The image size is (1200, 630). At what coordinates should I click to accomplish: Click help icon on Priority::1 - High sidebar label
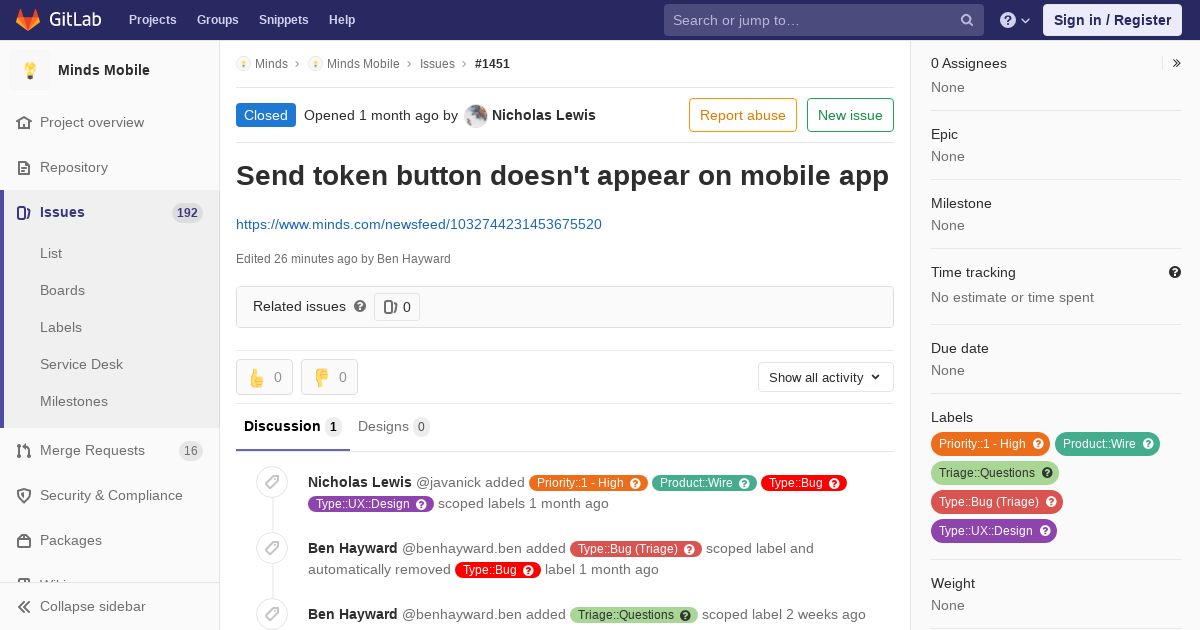pyautogui.click(x=1038, y=444)
